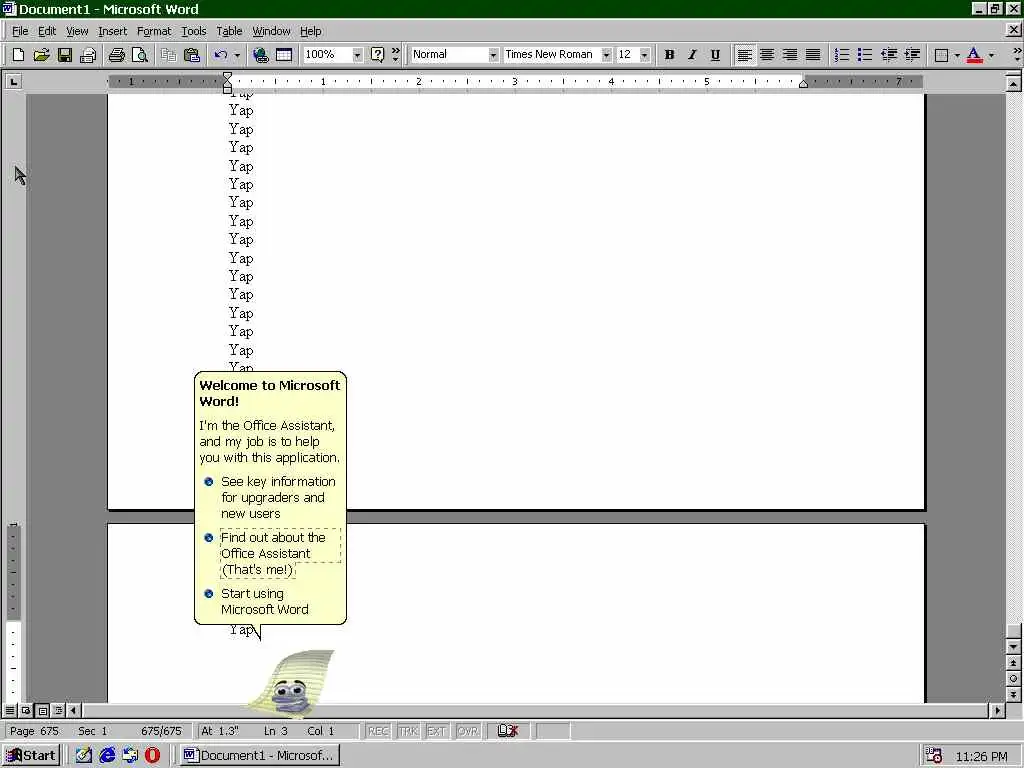1024x768 pixels.
Task: Toggle Bold formatting
Action: [669, 55]
